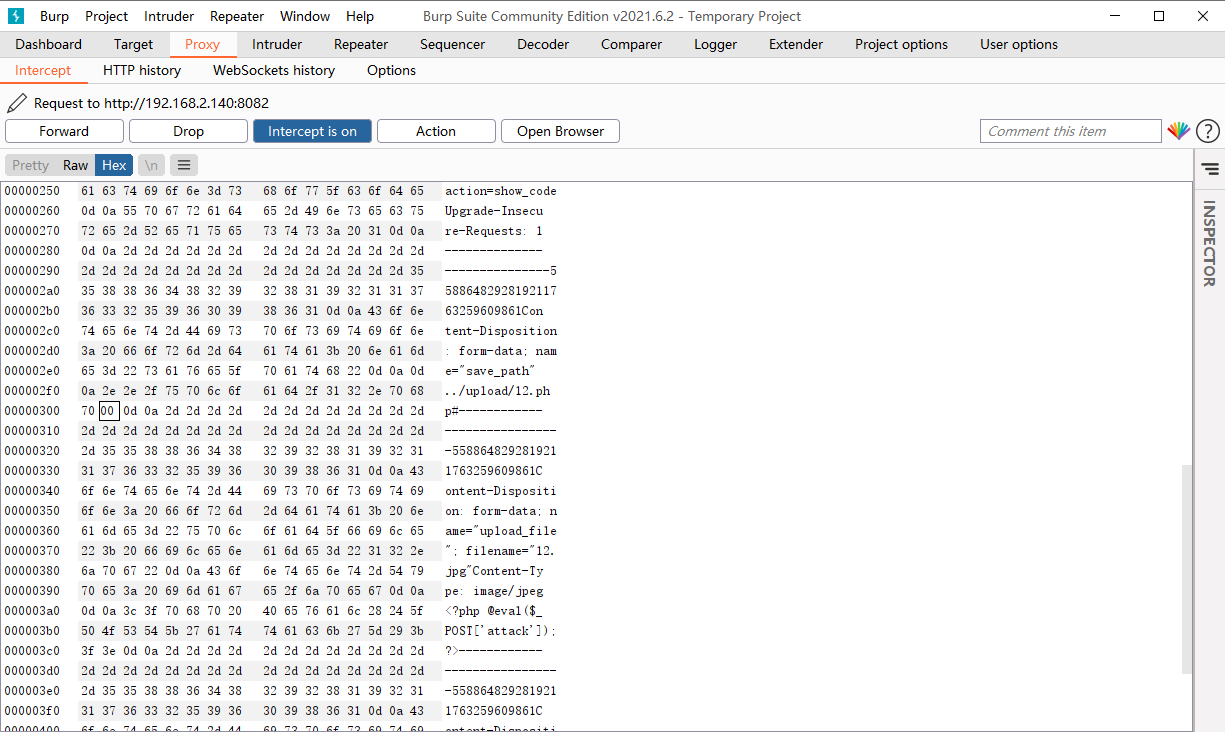
Task: Switch to the Target tab
Action: (133, 44)
